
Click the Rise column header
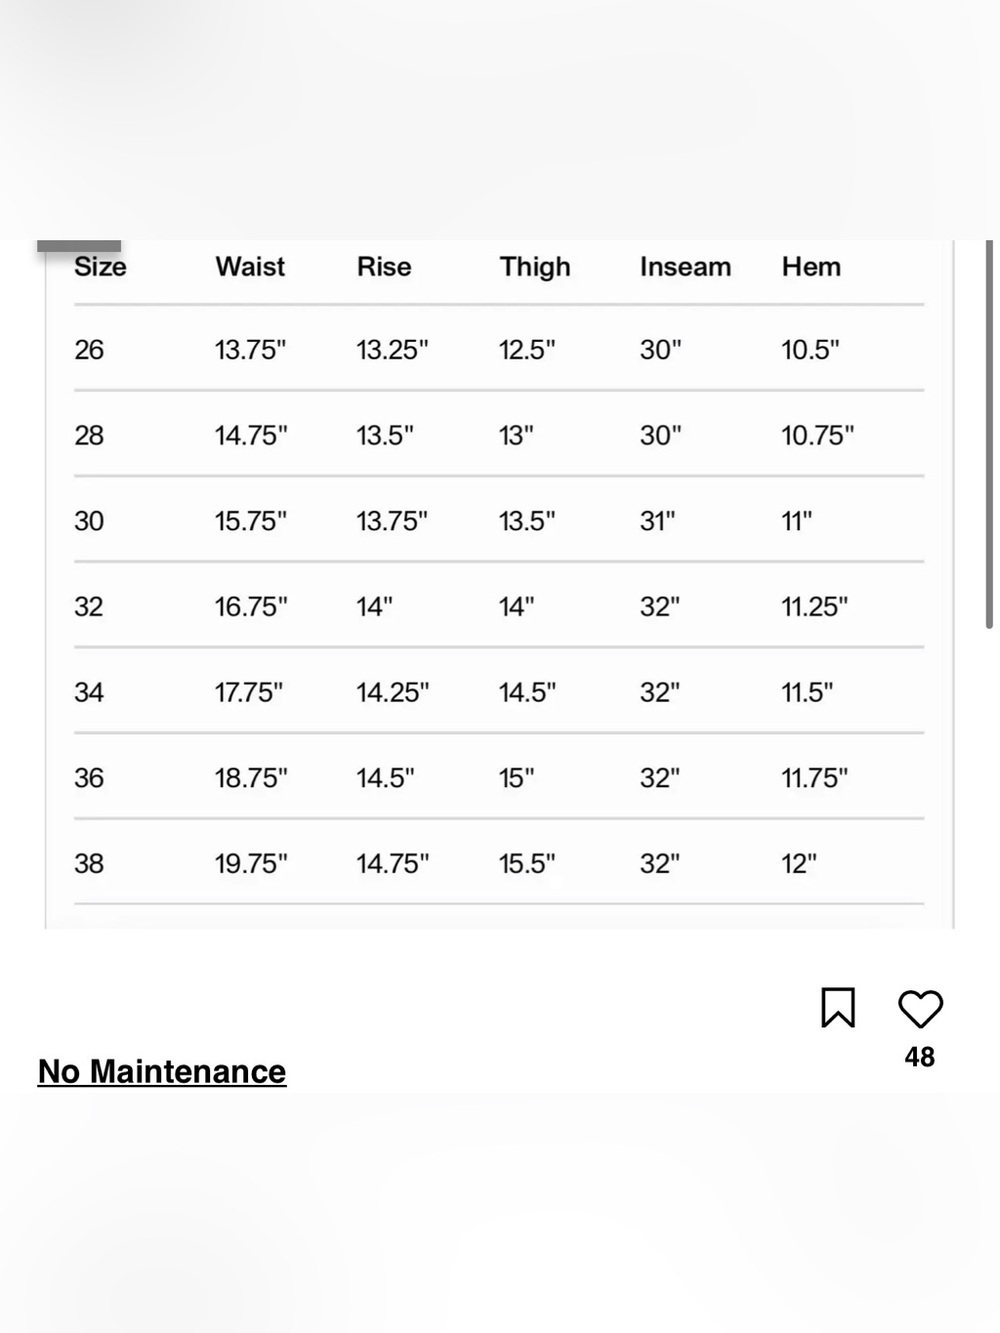click(x=384, y=267)
